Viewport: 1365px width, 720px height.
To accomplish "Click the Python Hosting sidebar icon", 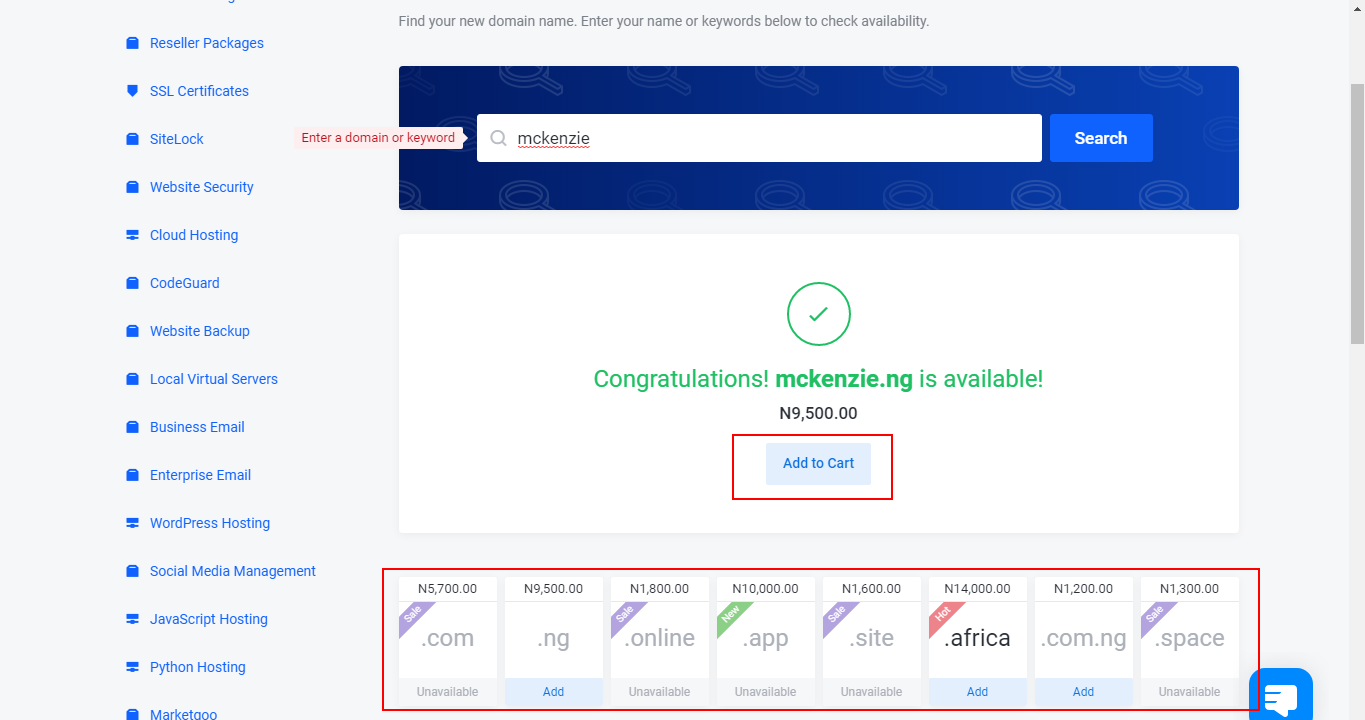I will click(x=132, y=667).
